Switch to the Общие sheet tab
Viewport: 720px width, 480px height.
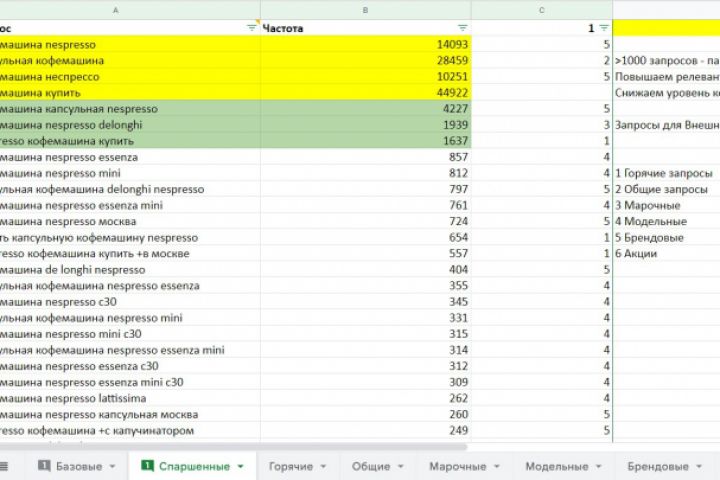pyautogui.click(x=371, y=466)
